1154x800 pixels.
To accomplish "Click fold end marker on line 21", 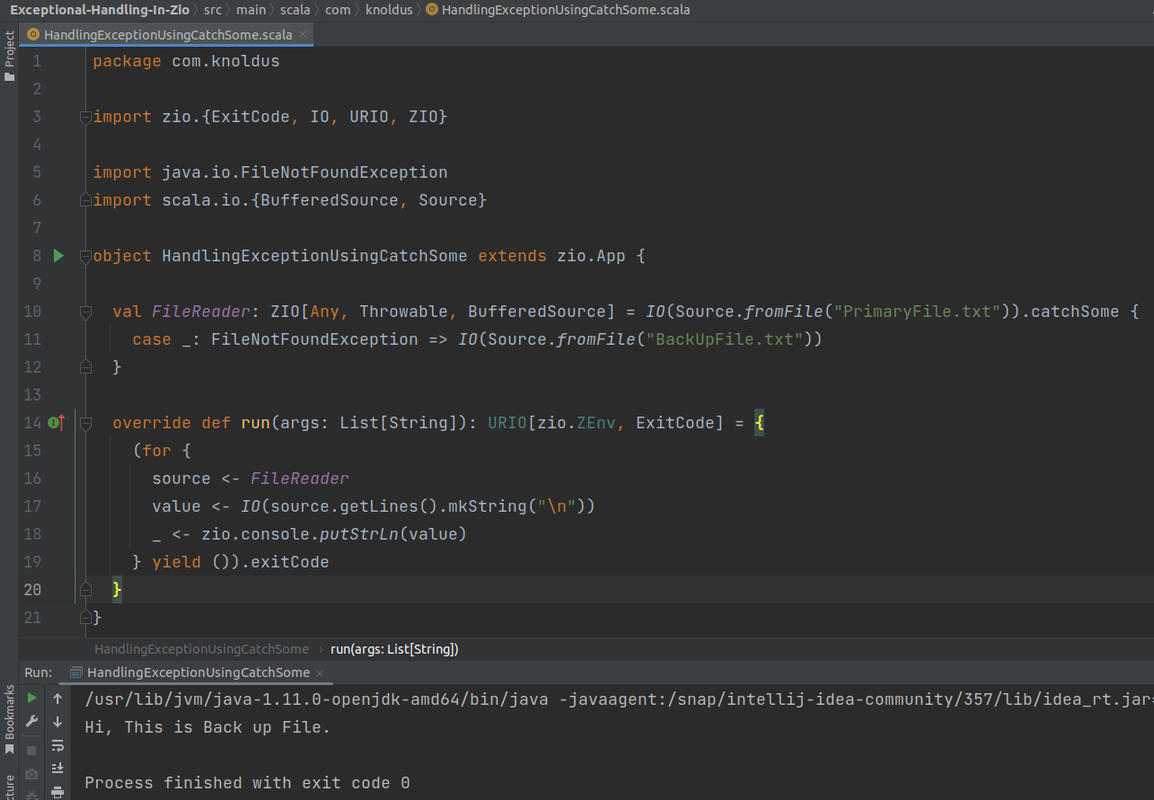I will tap(85, 617).
